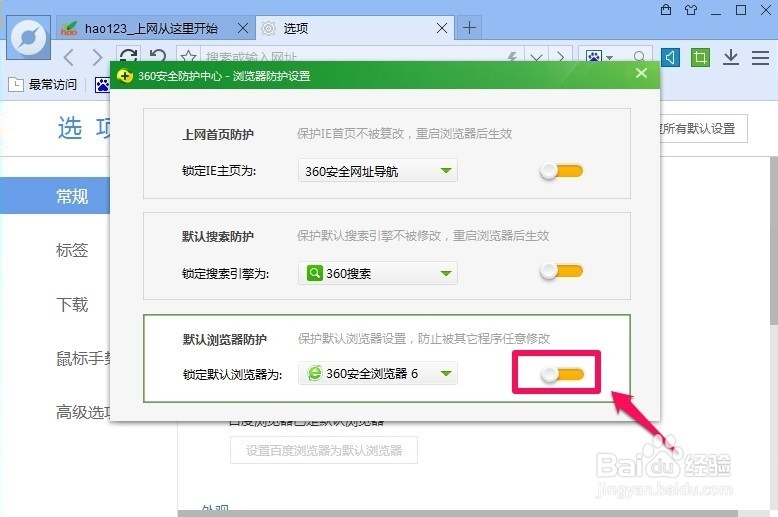Open the 360搜索 engine dropdown

[378, 273]
